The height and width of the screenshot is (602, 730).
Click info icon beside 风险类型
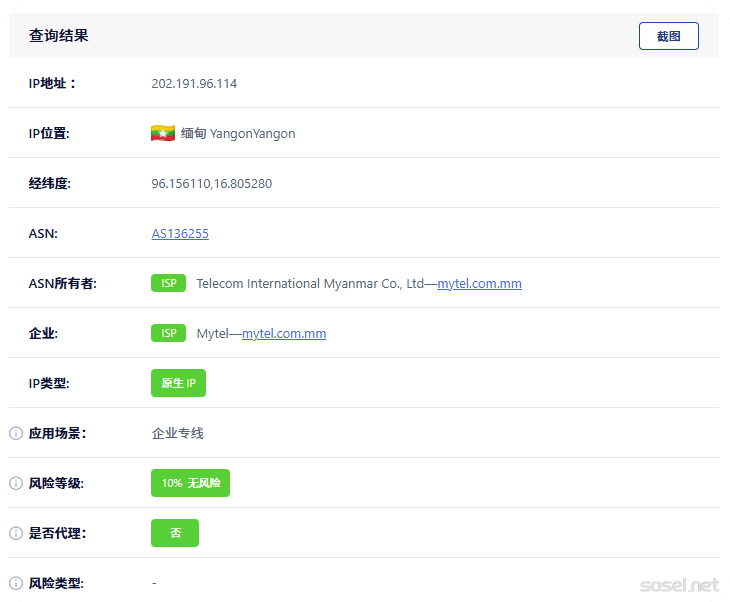pos(16,583)
